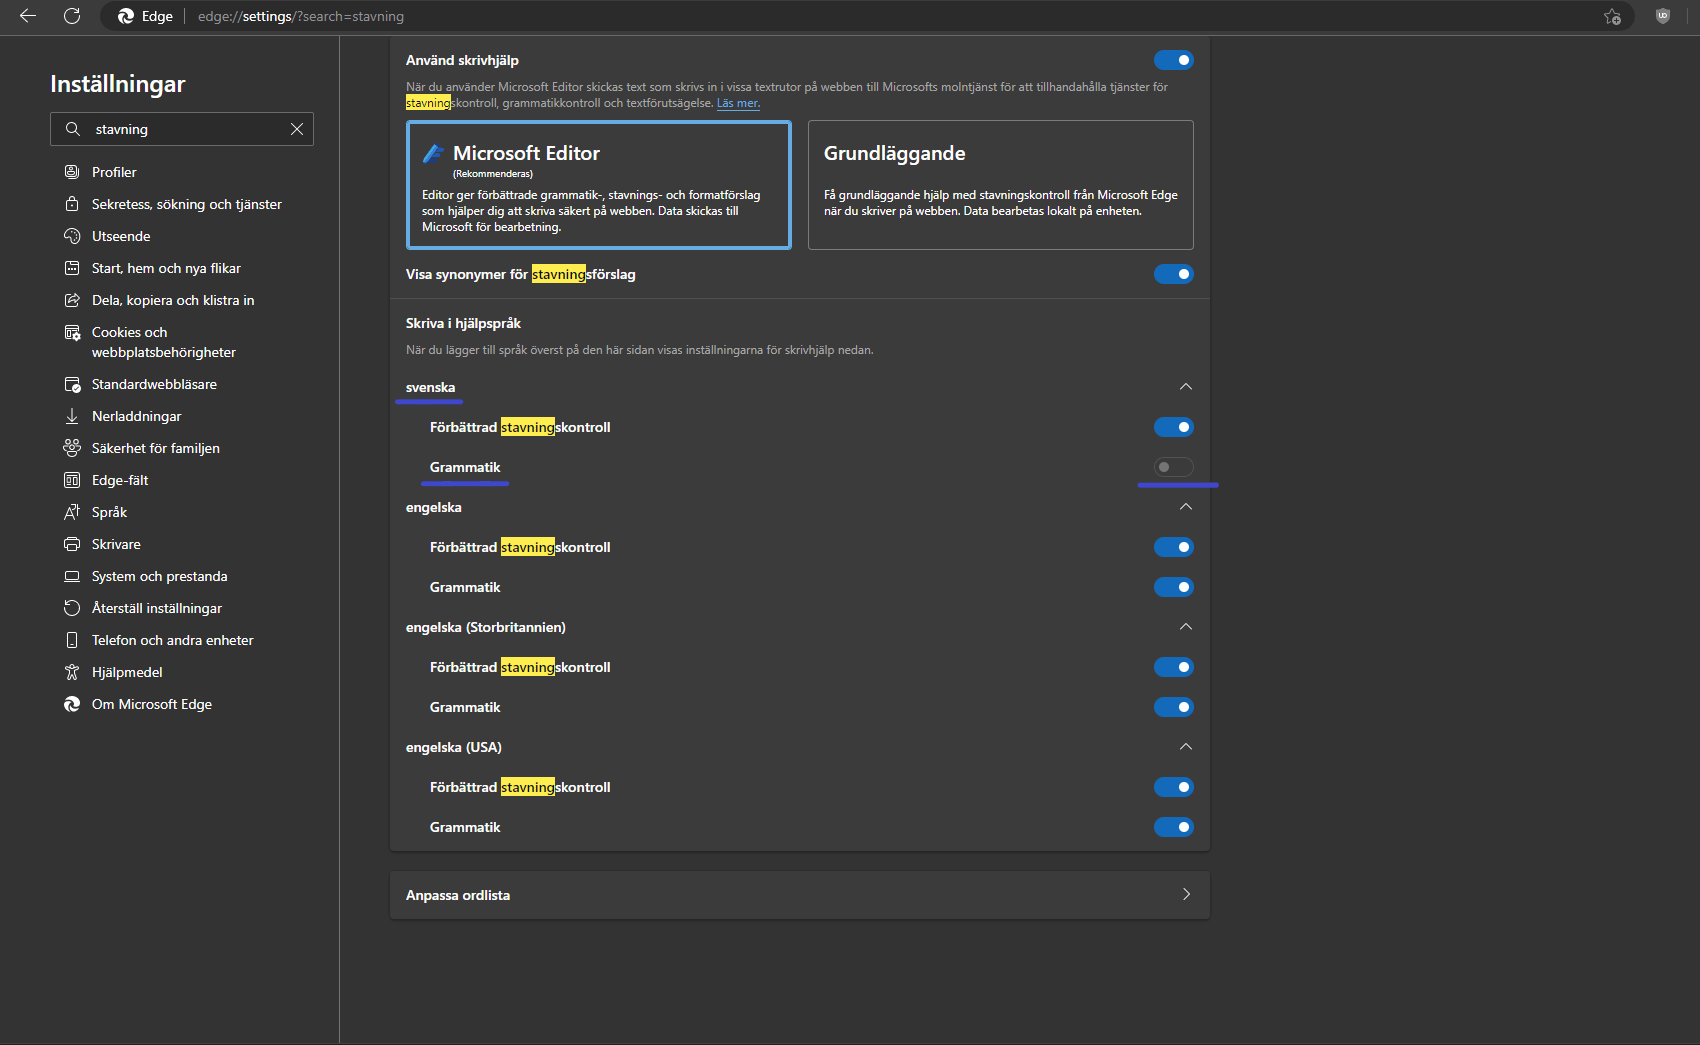Open Anpassa ordlista with chevron arrow
1700x1045 pixels.
[x=1186, y=895]
